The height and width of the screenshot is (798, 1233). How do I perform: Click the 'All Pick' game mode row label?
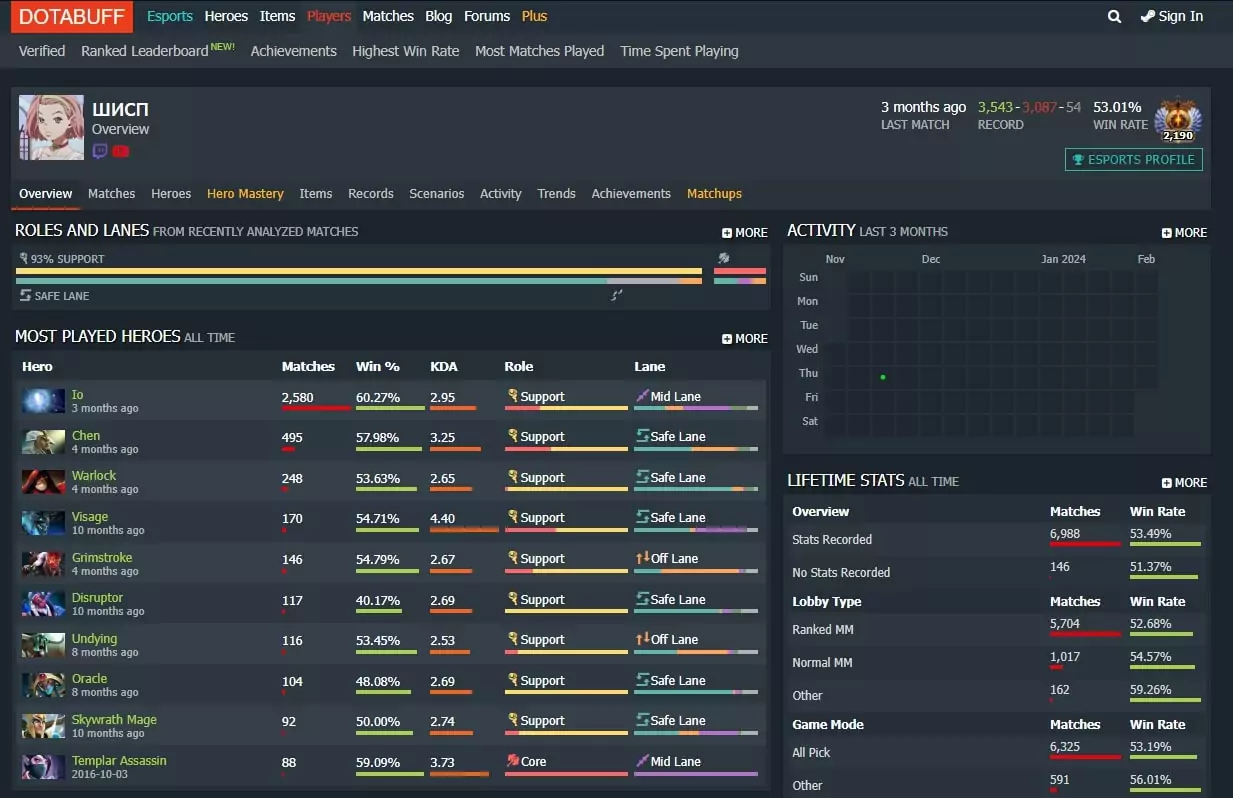pos(812,753)
